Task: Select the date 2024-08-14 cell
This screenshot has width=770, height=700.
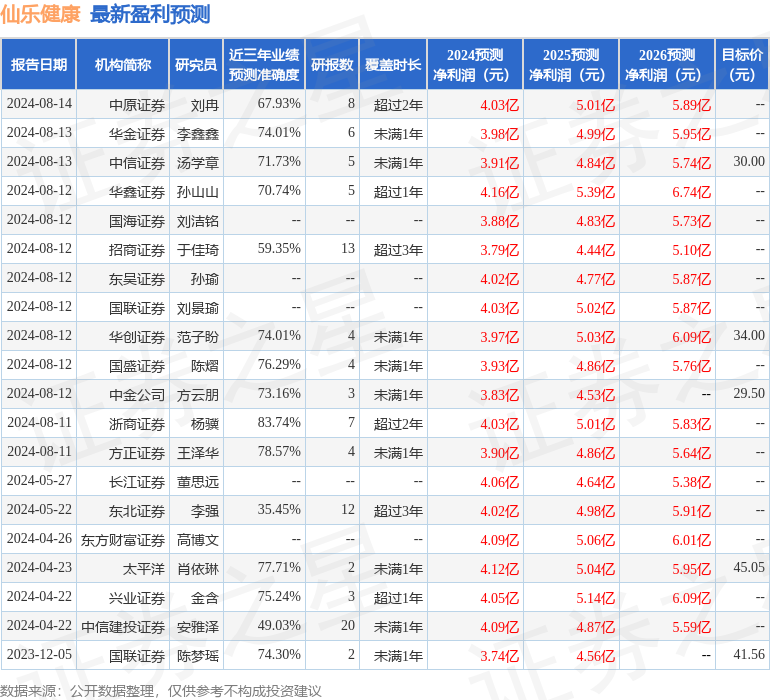Action: (39, 104)
